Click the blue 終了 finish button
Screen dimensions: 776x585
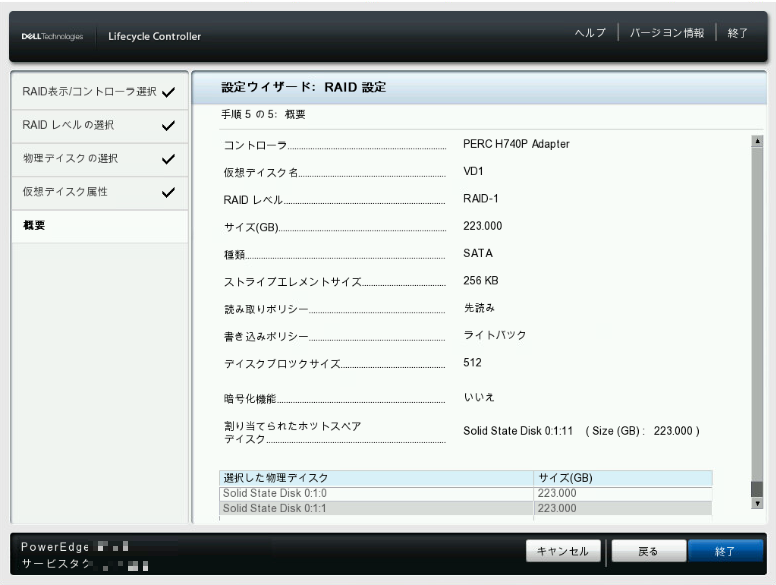(x=725, y=551)
